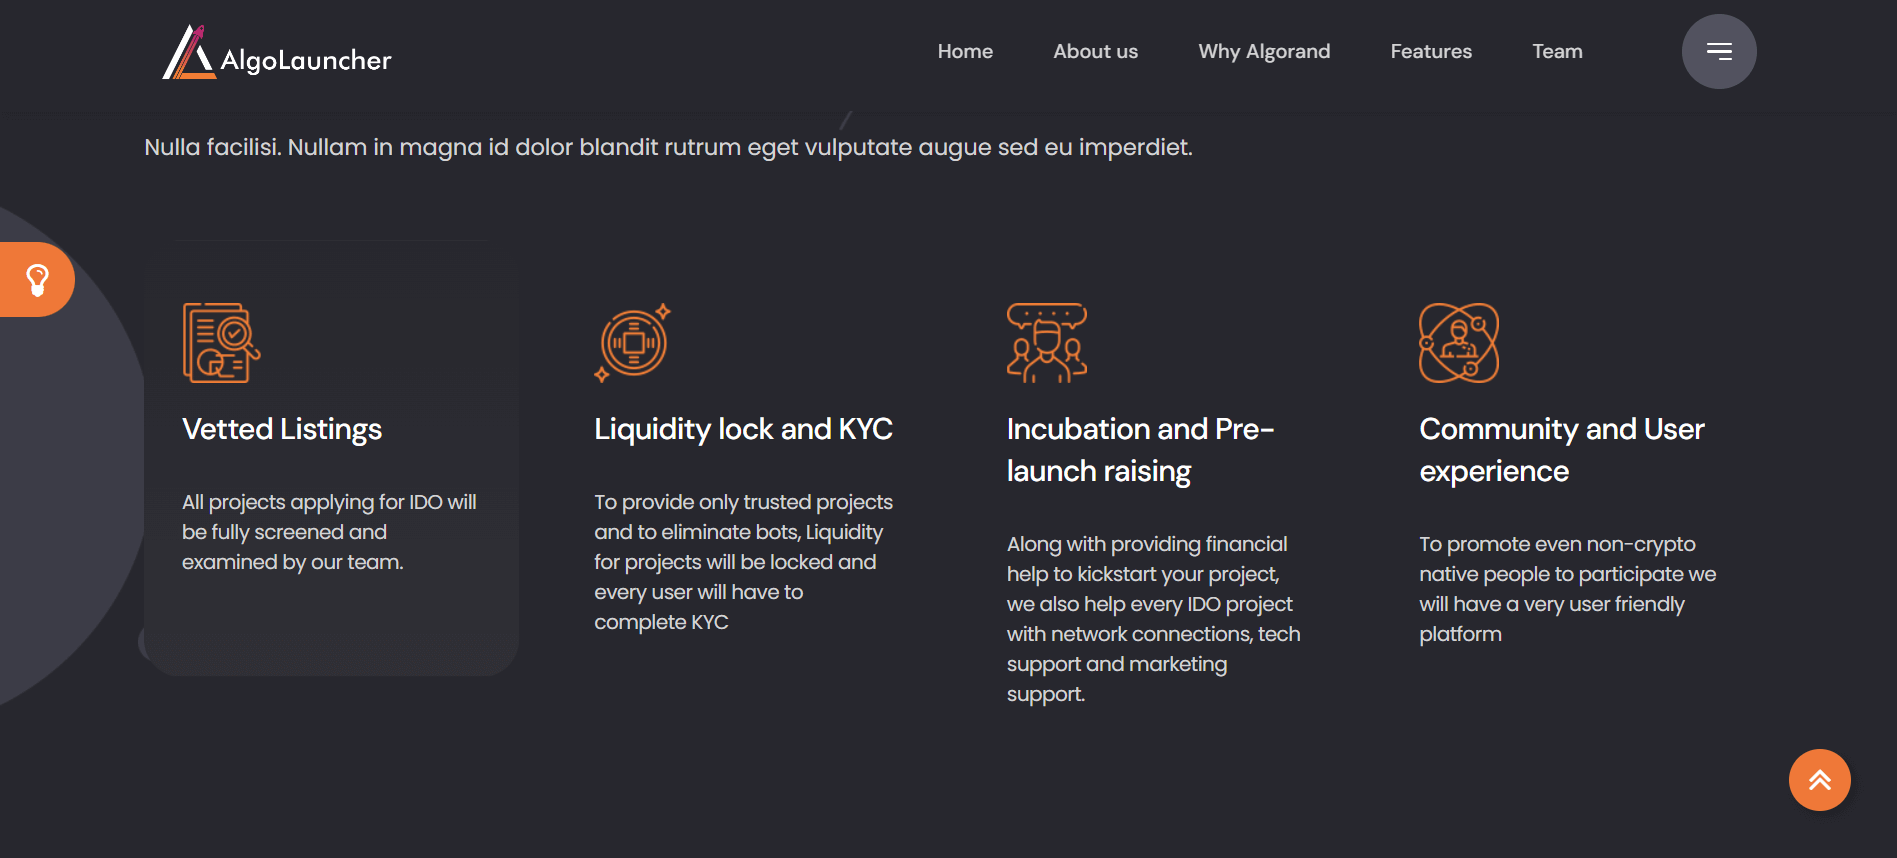Viewport: 1897px width, 858px height.
Task: Select Why Algorand in navigation
Action: tap(1264, 52)
